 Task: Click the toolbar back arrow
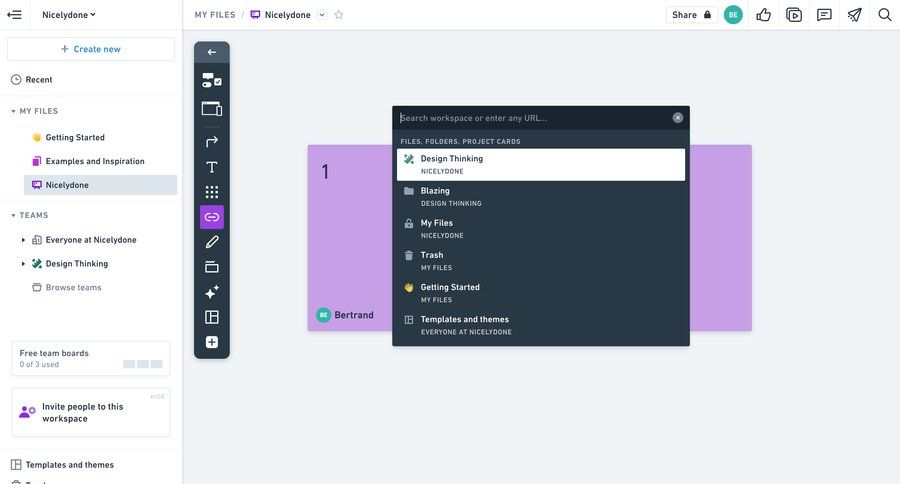(212, 52)
